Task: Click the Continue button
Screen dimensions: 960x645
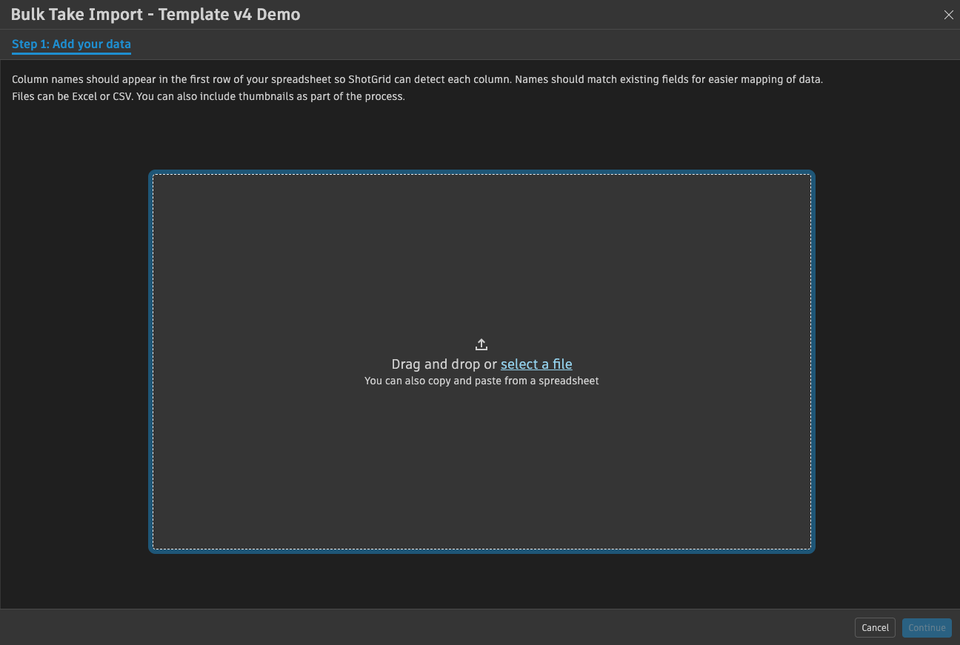Action: coord(927,628)
